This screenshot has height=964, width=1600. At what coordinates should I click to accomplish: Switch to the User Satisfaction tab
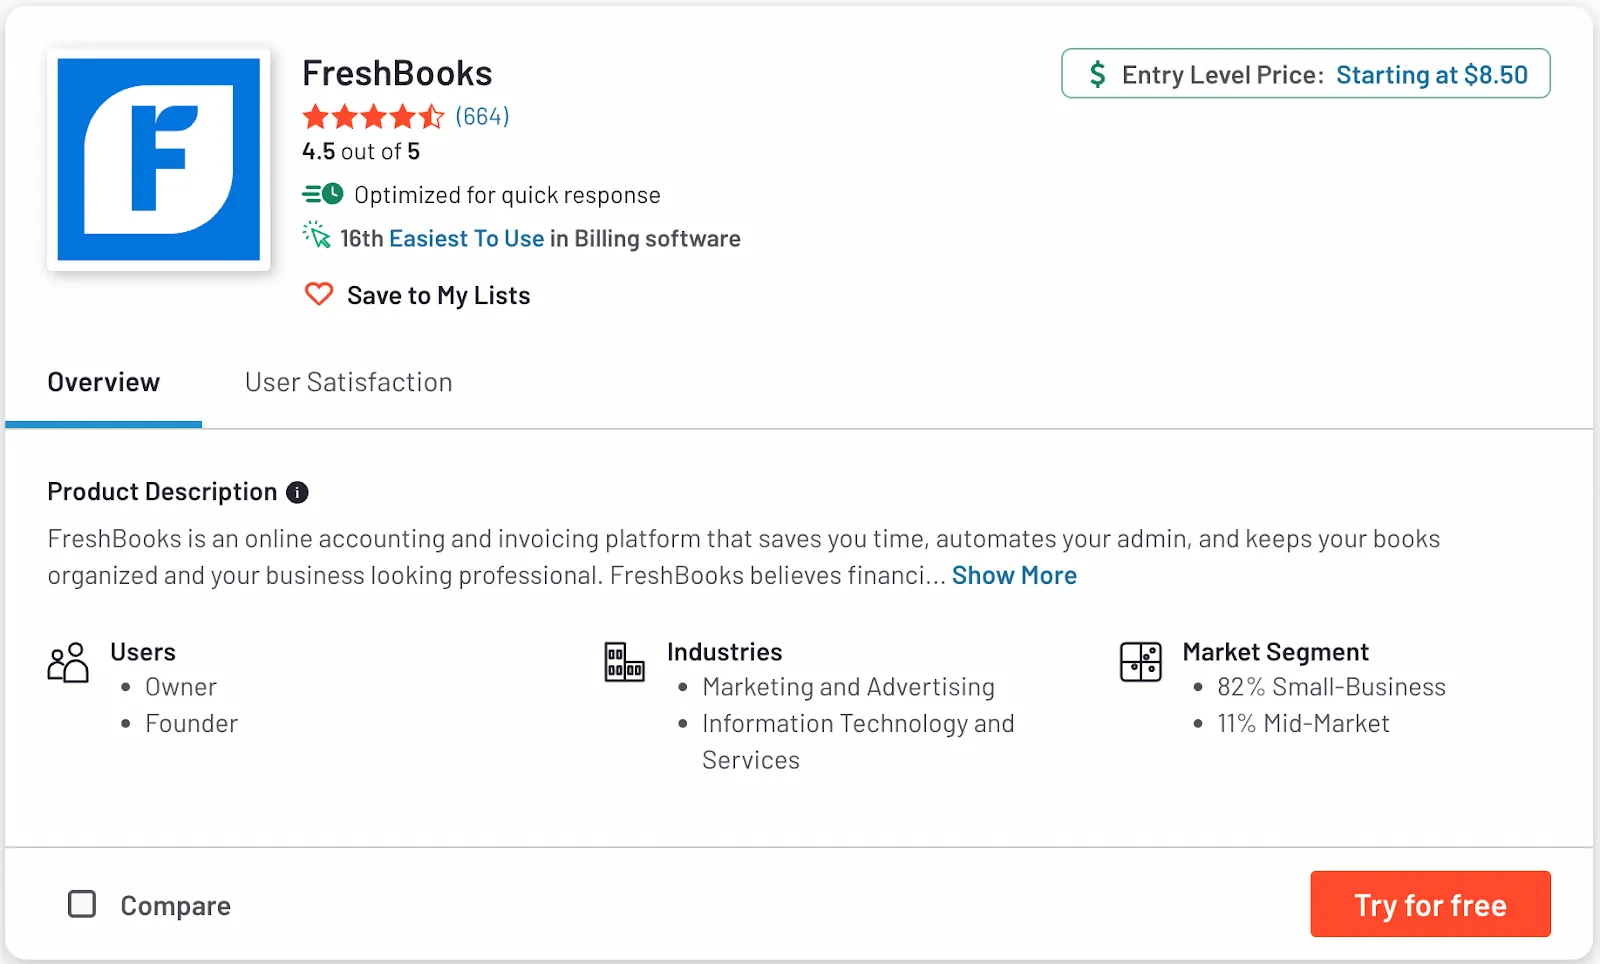pyautogui.click(x=348, y=382)
